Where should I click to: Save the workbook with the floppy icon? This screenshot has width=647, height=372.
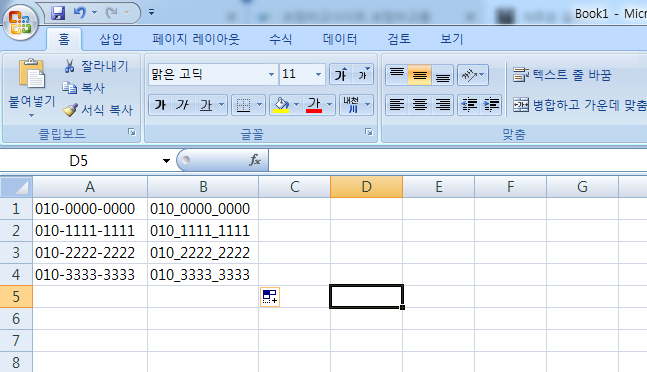pos(58,13)
